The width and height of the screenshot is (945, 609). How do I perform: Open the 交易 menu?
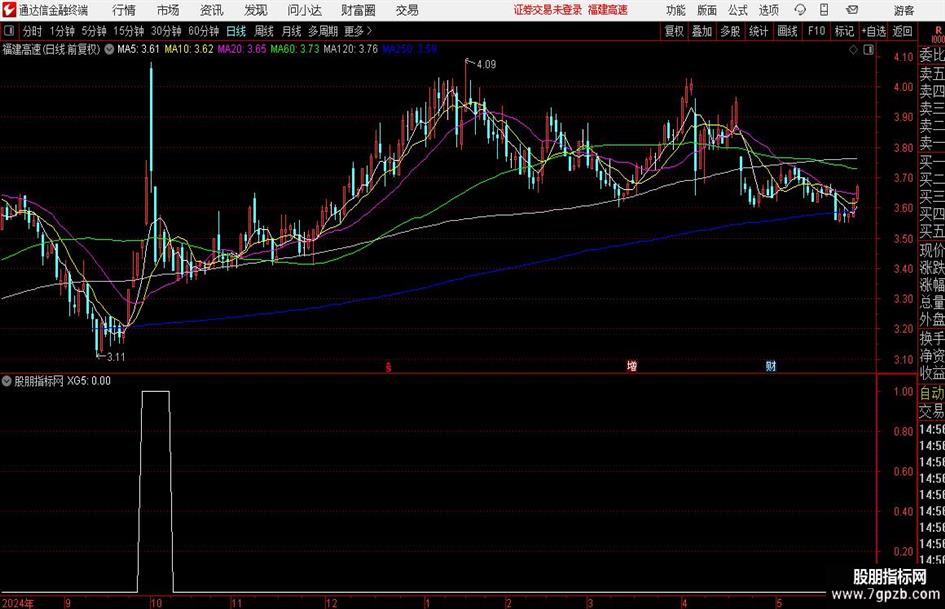click(x=407, y=10)
